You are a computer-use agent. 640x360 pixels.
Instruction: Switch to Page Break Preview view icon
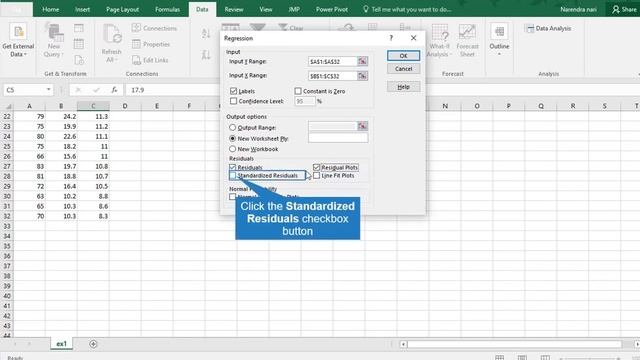[x=545, y=358]
